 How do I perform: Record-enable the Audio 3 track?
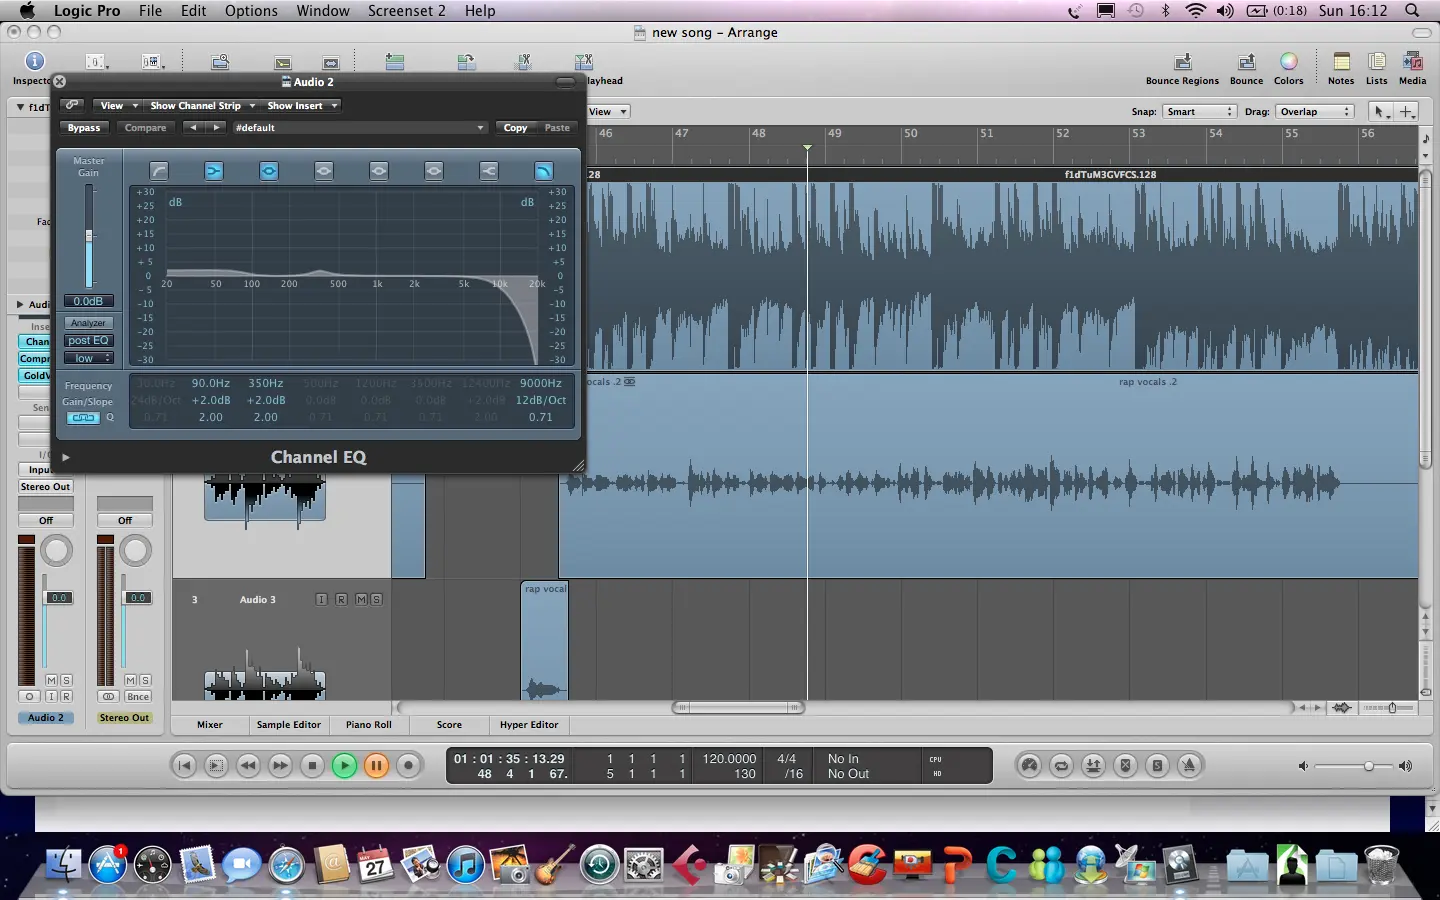click(x=341, y=600)
